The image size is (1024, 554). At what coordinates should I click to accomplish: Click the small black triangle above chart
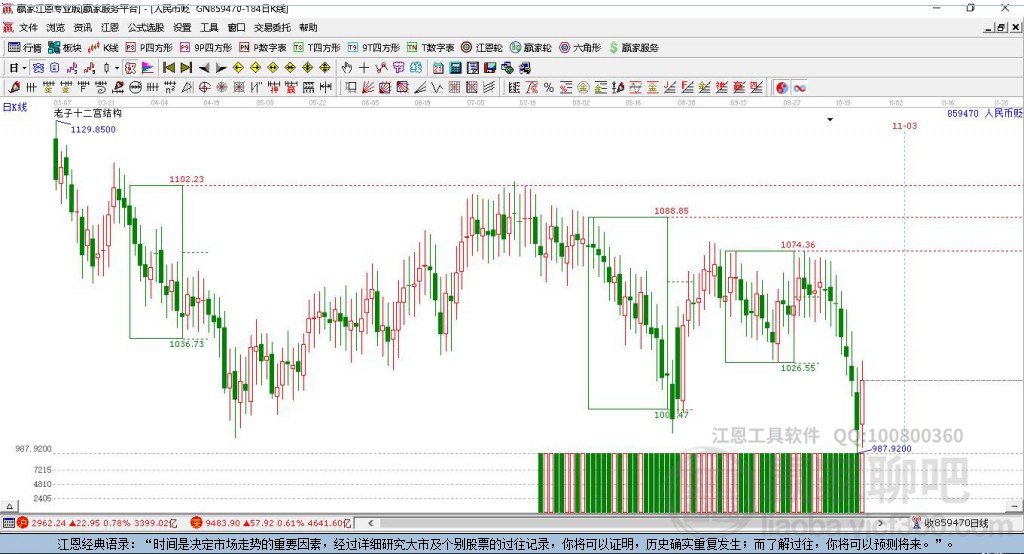pos(830,120)
